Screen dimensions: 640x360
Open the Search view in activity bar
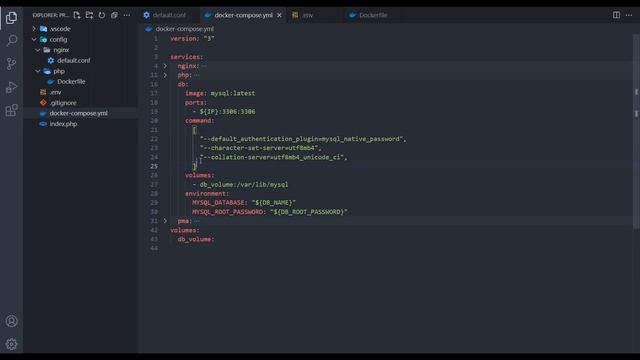pyautogui.click(x=11, y=40)
